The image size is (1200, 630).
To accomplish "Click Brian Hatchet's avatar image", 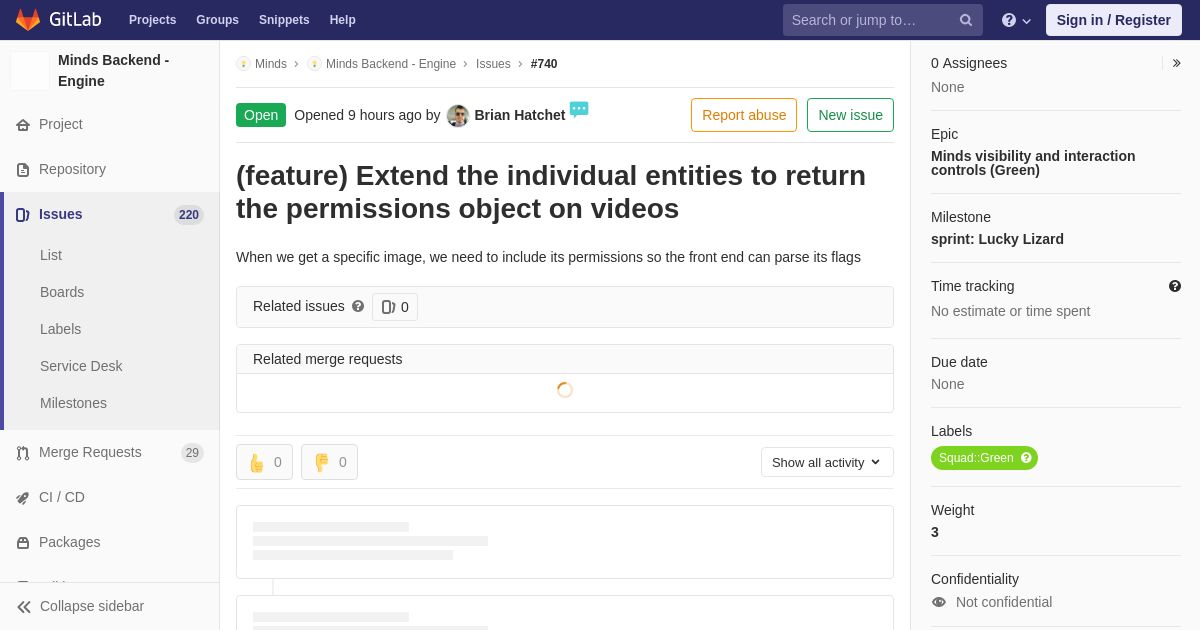I will click(458, 116).
